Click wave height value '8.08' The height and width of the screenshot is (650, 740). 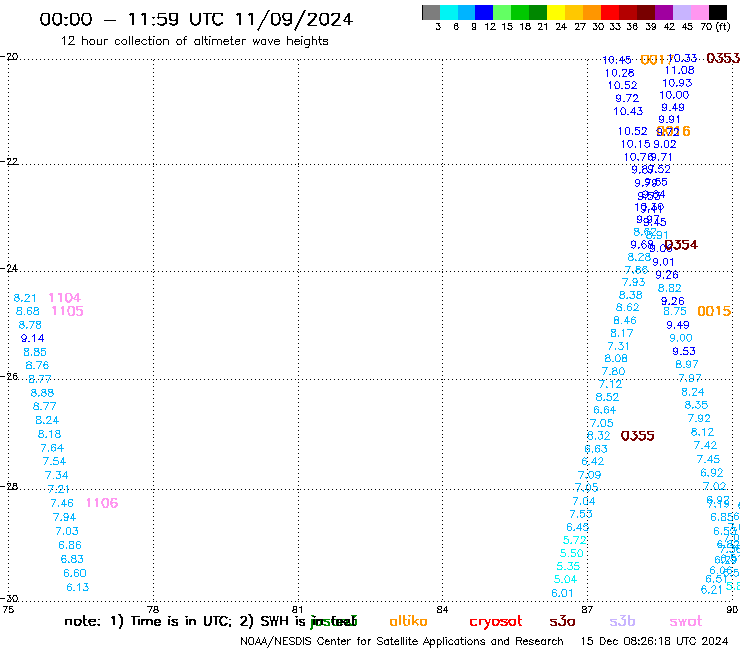pyautogui.click(x=616, y=359)
